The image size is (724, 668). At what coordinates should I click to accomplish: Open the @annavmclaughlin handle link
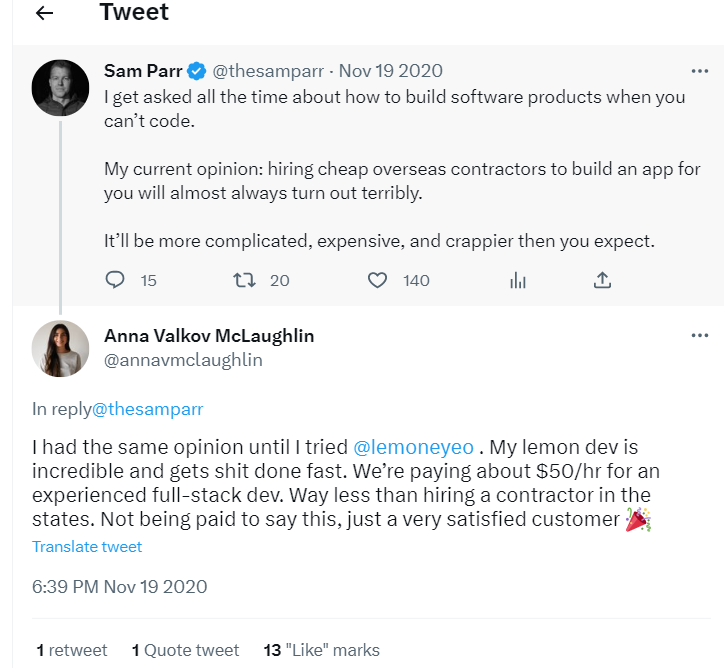coord(183,360)
